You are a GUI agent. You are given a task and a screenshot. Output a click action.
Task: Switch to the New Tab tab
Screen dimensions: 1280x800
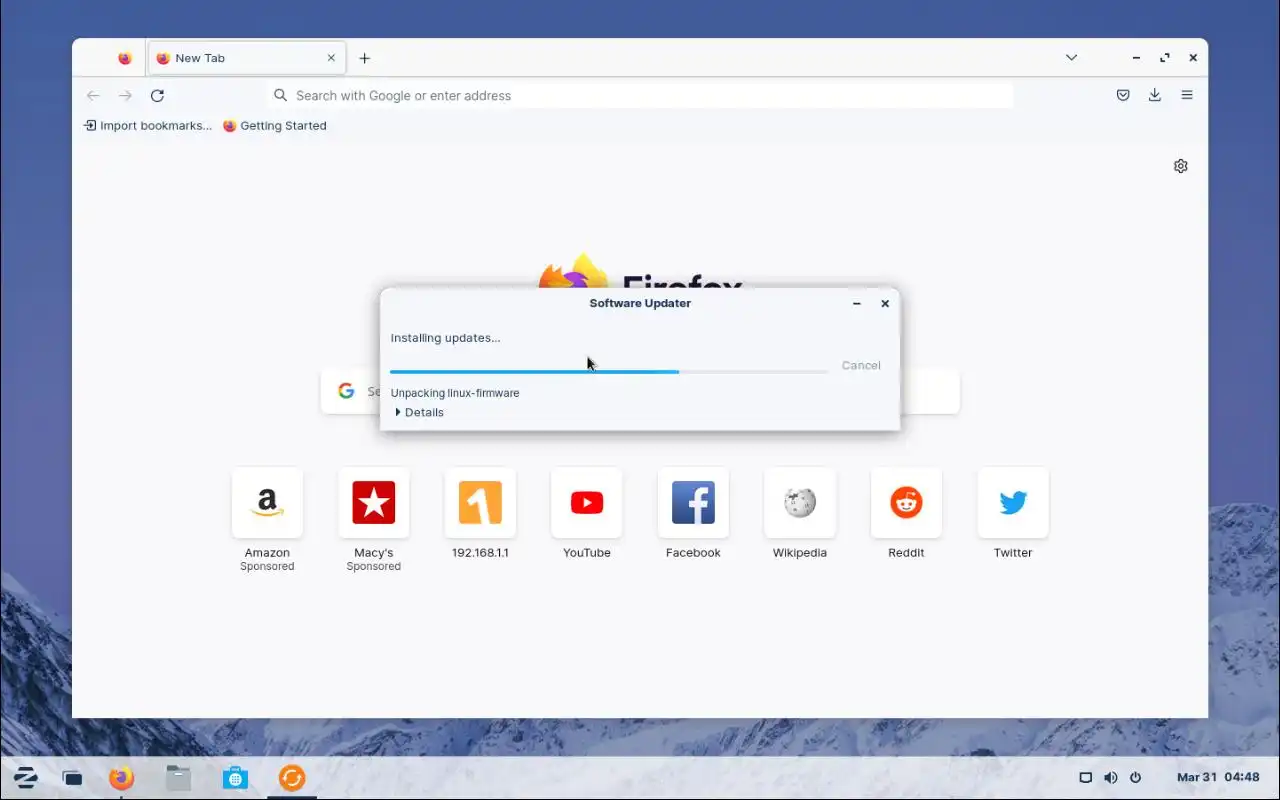(247, 58)
